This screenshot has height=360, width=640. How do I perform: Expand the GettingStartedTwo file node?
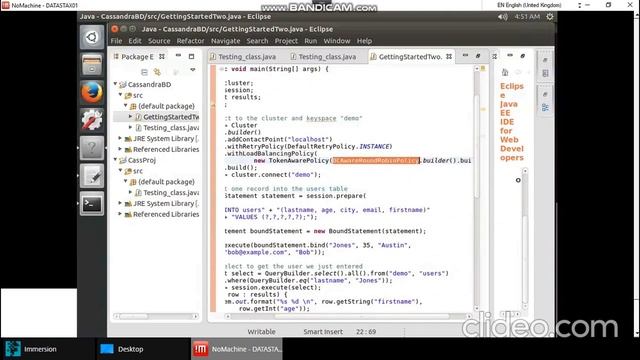[x=131, y=117]
